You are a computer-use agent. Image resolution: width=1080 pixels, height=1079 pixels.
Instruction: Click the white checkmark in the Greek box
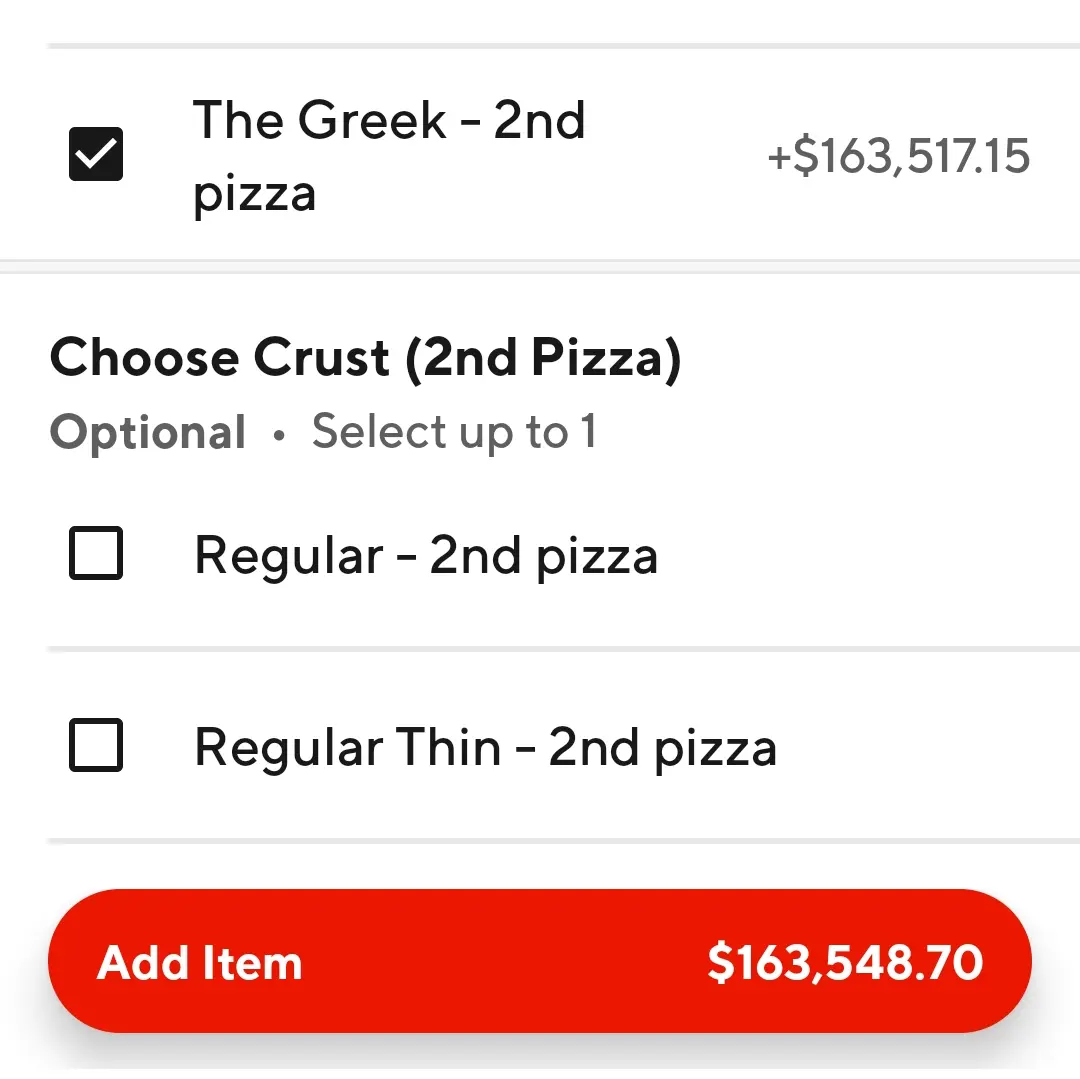tap(96, 154)
